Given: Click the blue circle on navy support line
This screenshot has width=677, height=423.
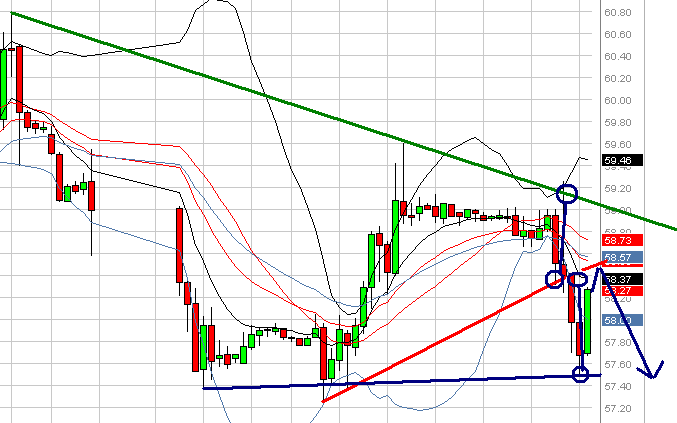Looking at the screenshot, I should [580, 374].
